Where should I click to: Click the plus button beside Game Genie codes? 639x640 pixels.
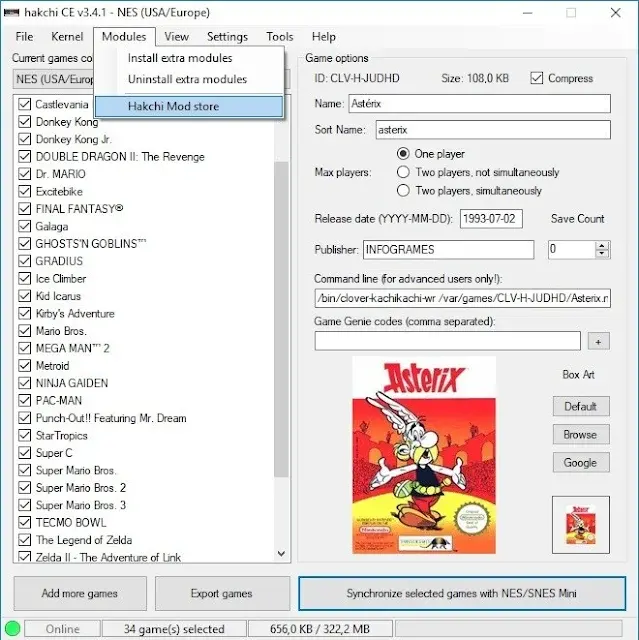point(598,341)
